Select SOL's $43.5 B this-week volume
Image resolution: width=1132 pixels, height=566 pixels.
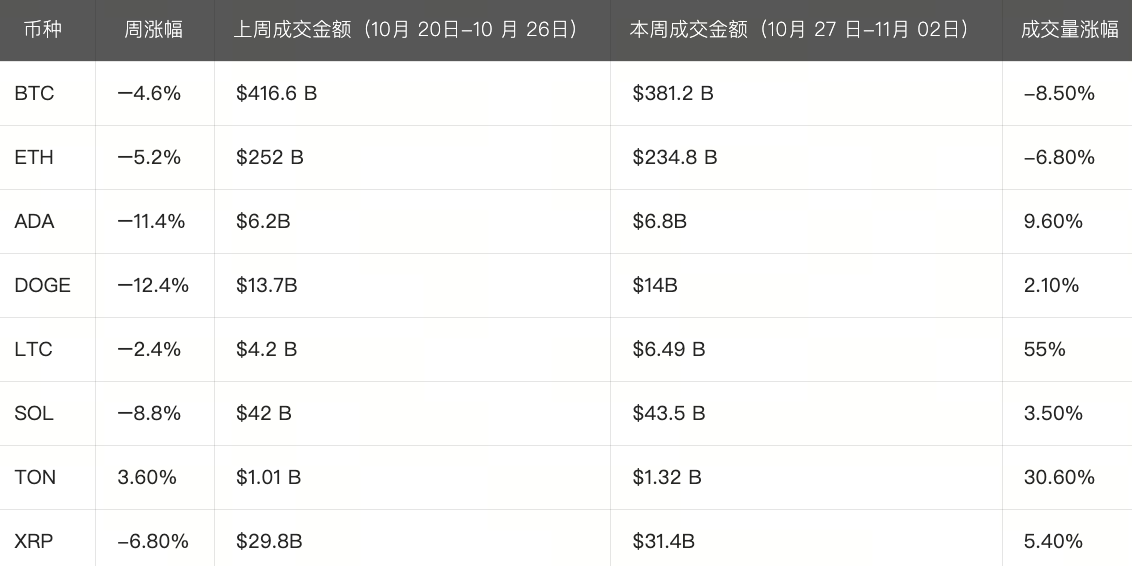[x=669, y=414]
